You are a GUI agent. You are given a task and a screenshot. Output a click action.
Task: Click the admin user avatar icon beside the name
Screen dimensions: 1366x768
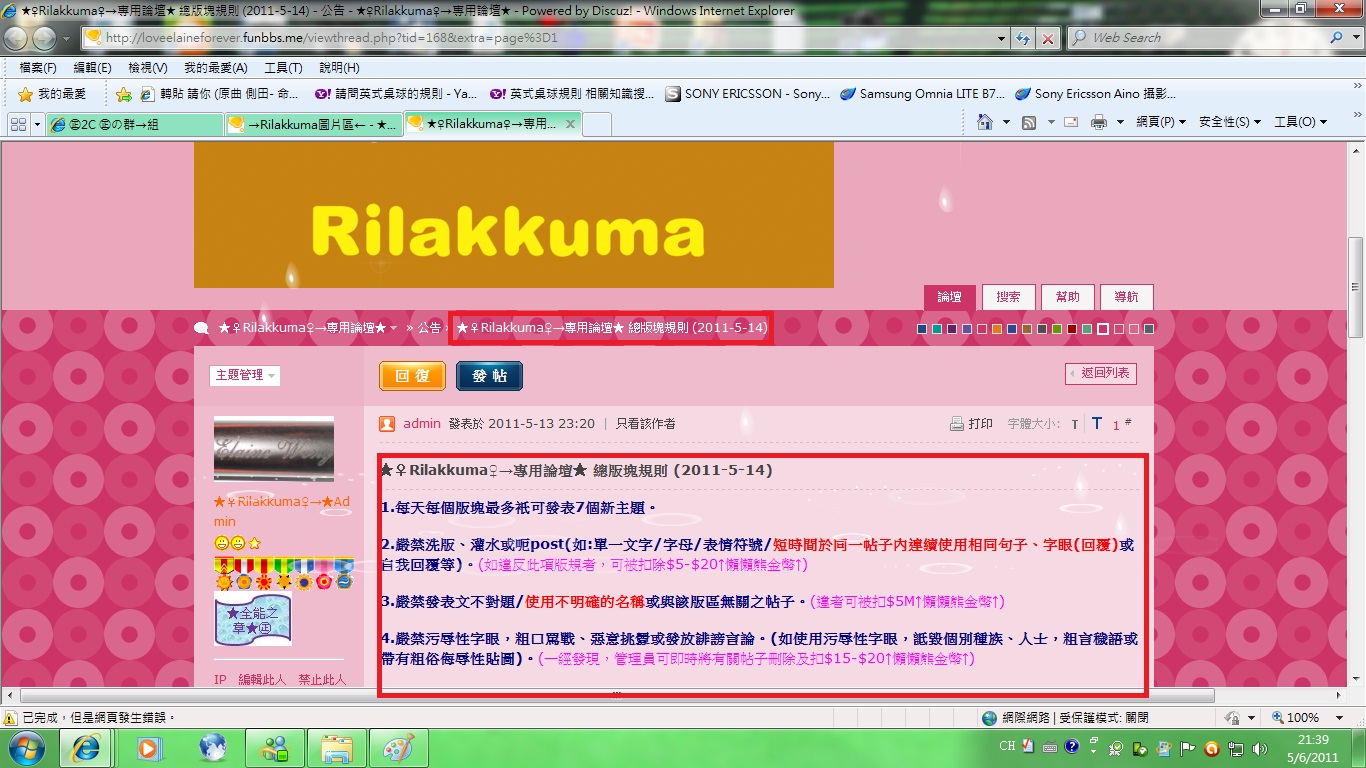[387, 424]
